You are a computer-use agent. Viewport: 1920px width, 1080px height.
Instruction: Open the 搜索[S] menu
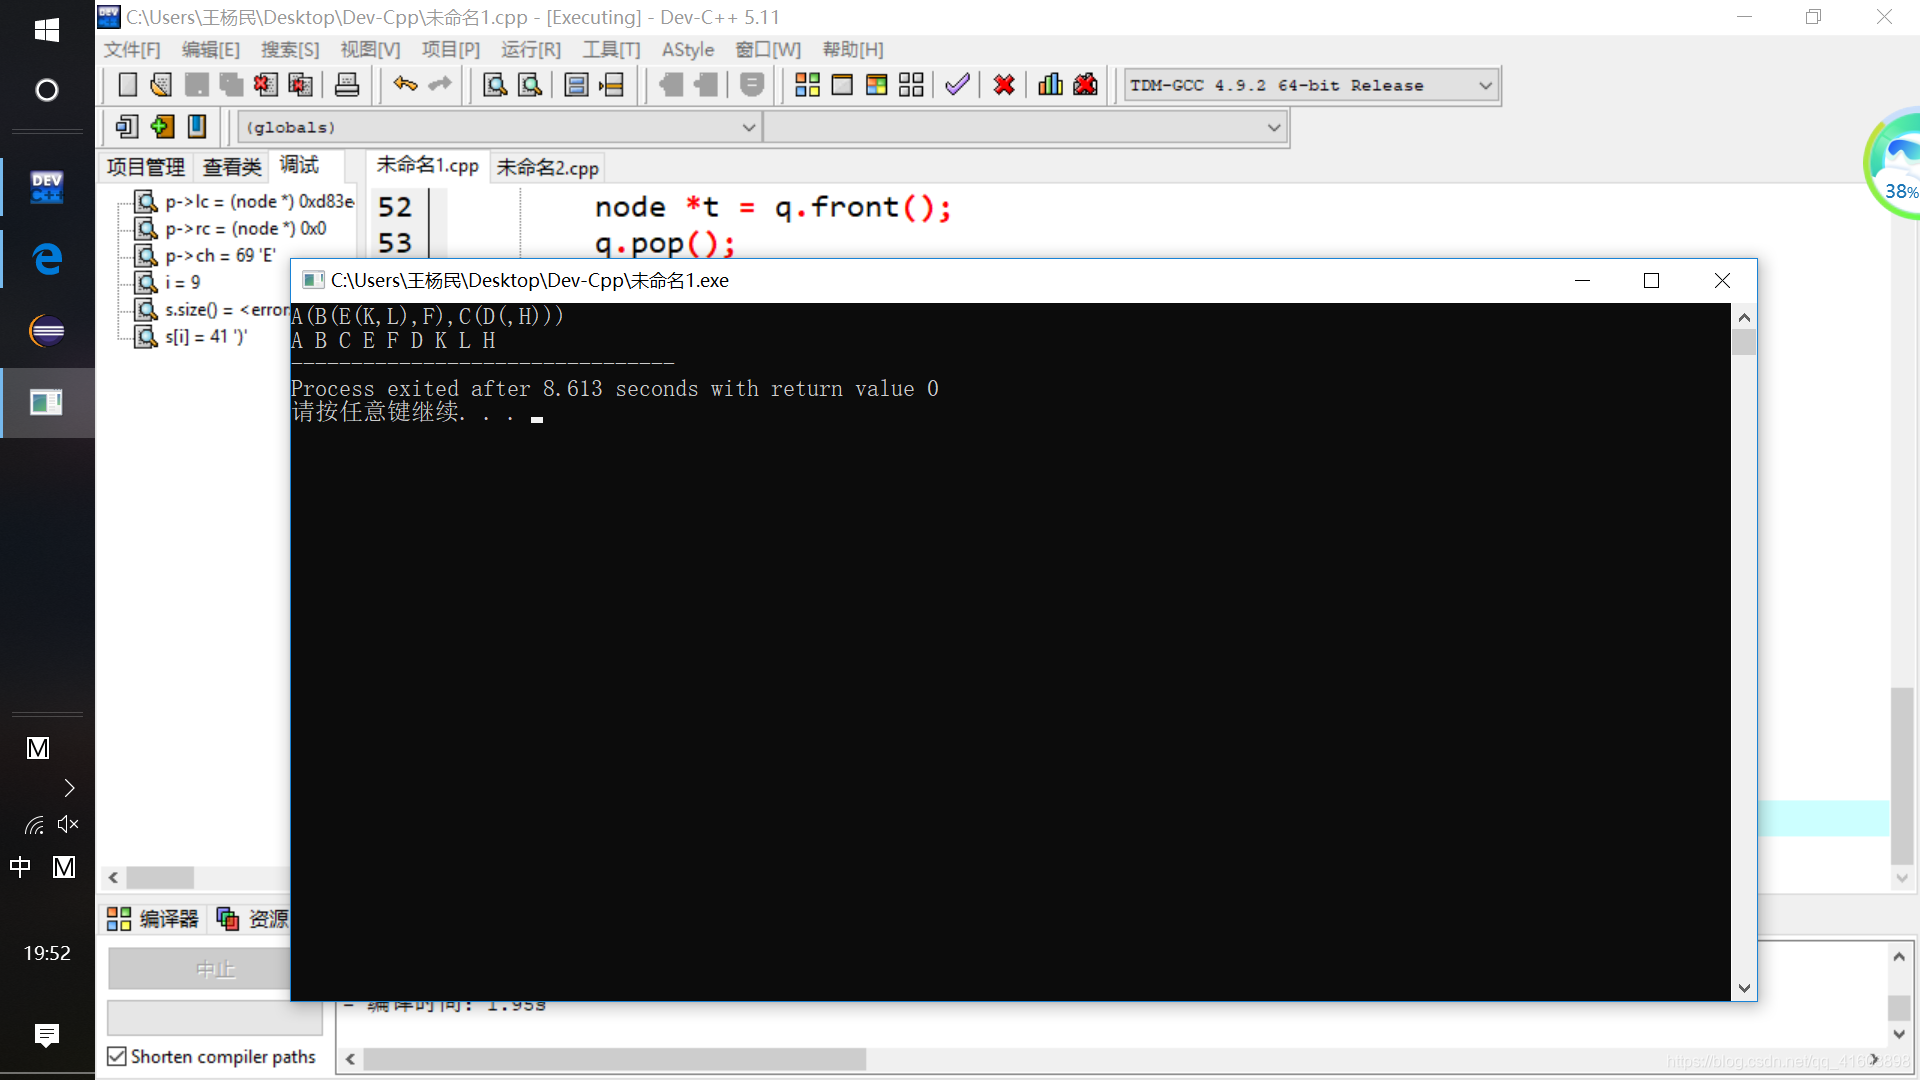290,50
